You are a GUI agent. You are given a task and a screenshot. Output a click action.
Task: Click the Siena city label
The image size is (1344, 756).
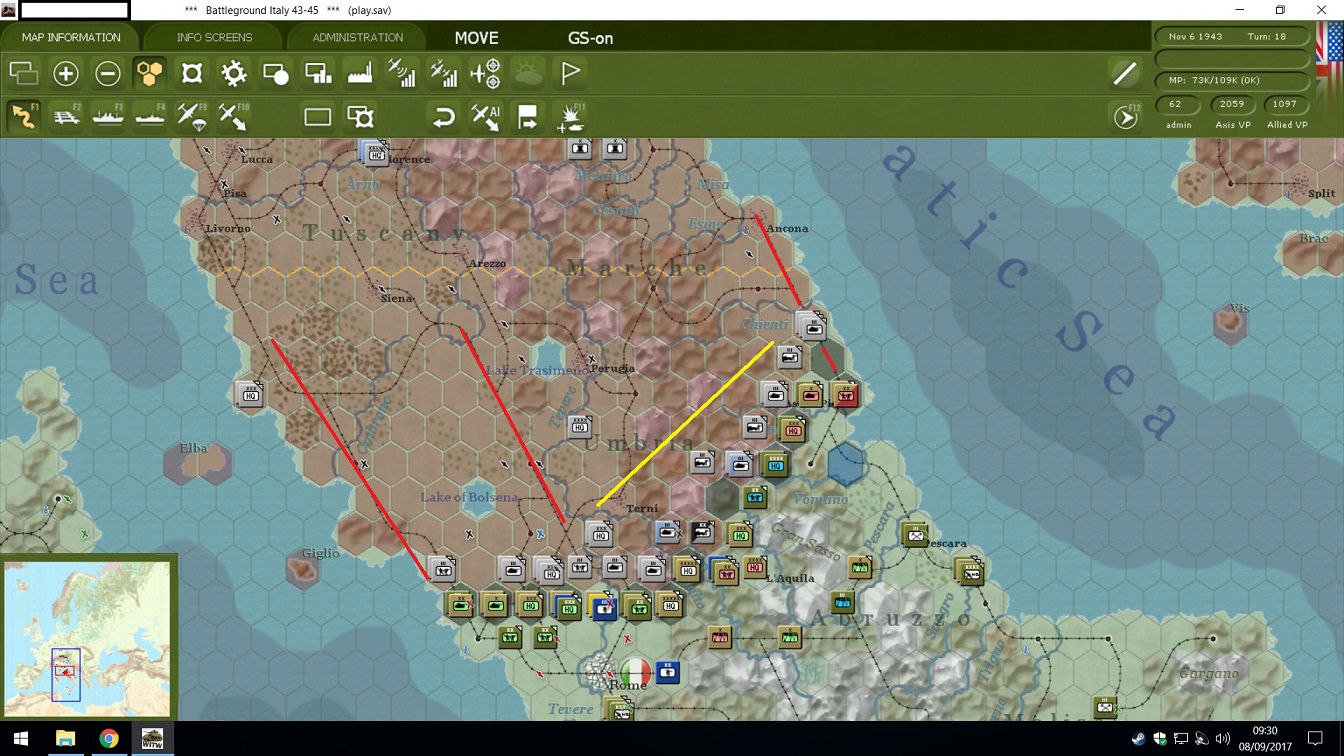click(397, 298)
